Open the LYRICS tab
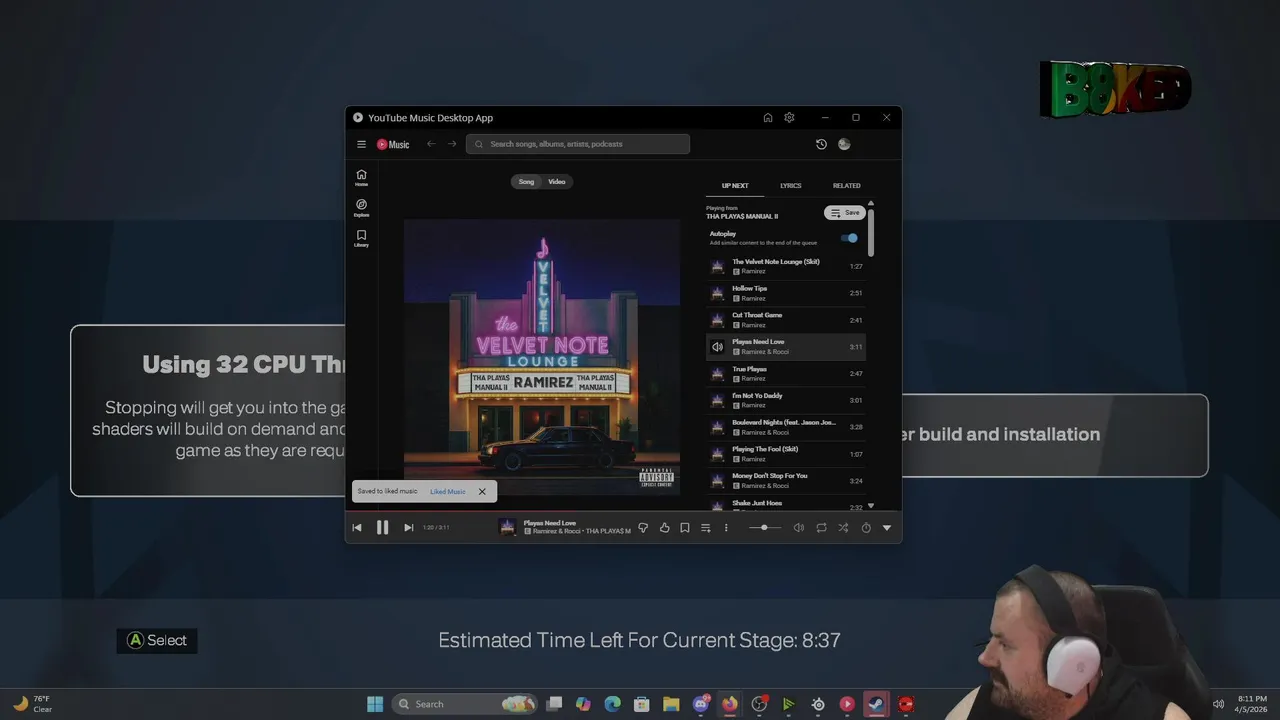 (x=791, y=185)
